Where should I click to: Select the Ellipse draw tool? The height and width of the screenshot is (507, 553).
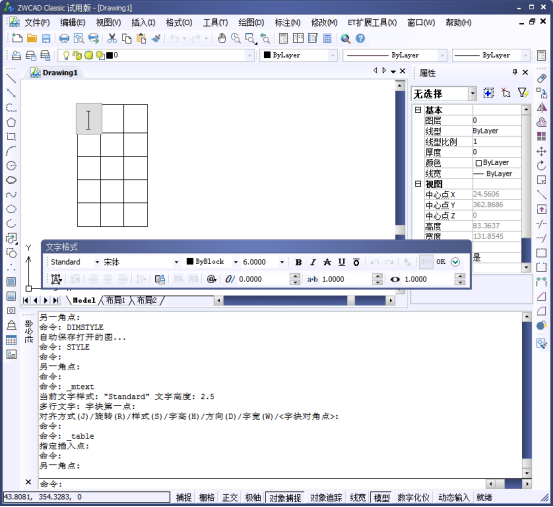11,209
